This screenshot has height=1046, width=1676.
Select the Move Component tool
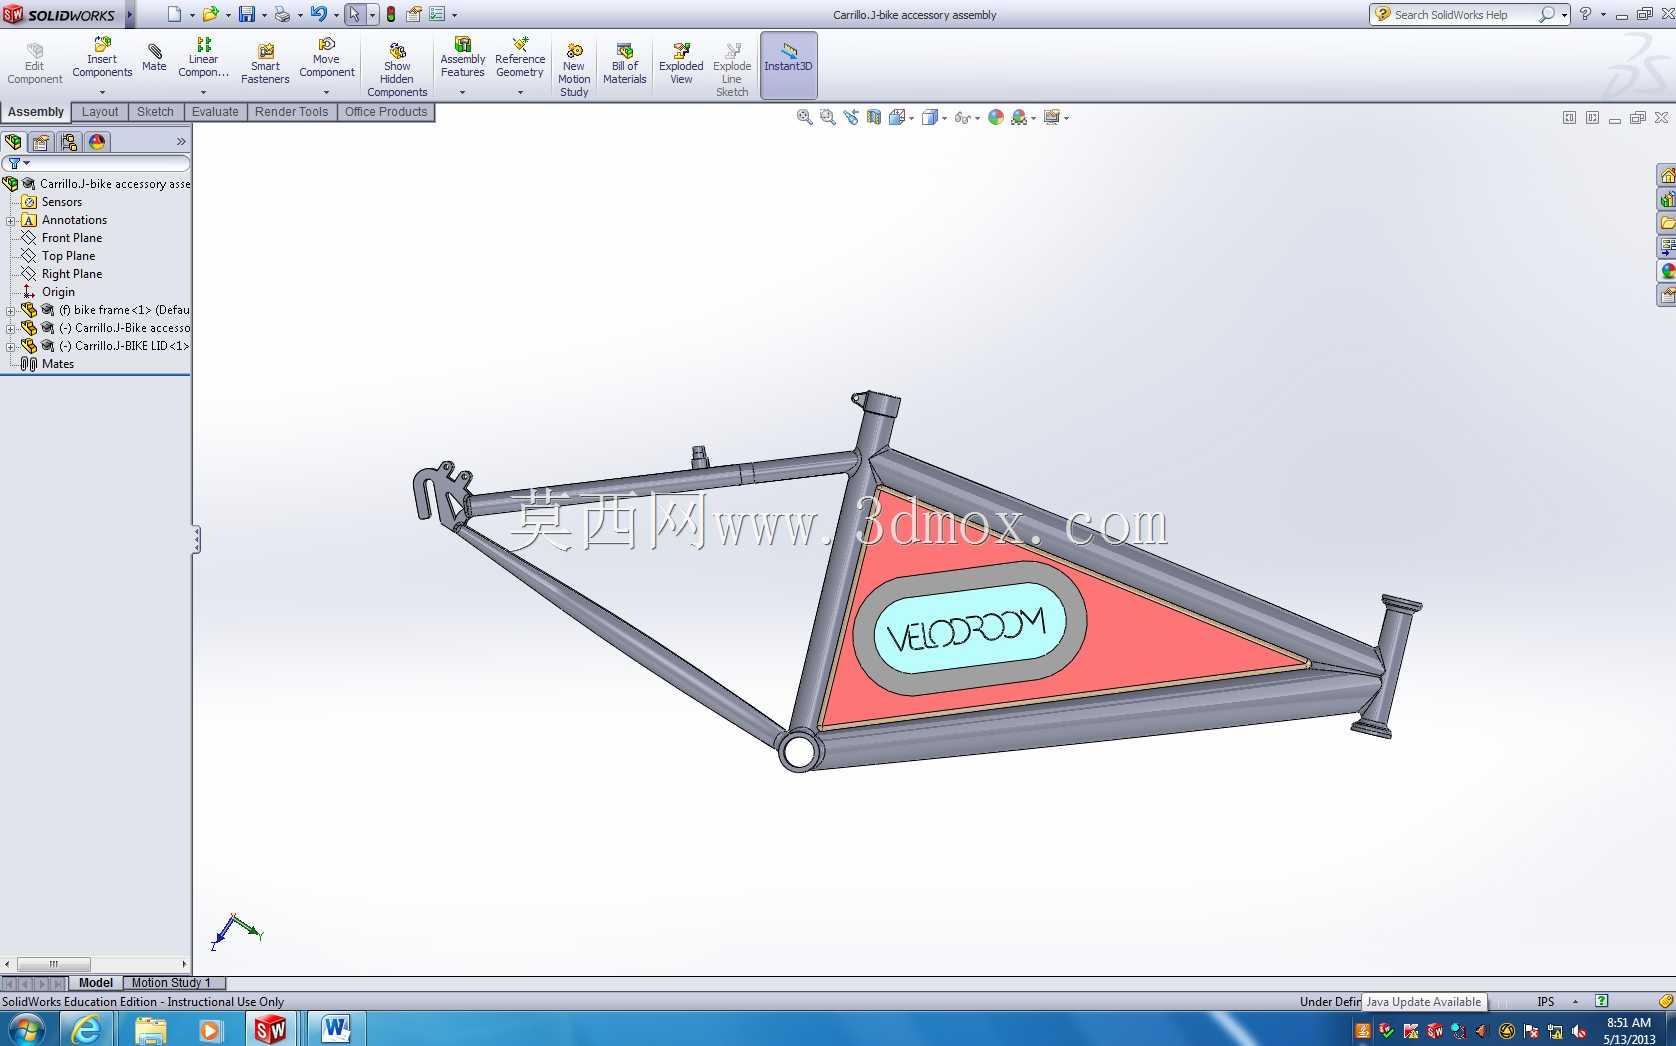(x=326, y=58)
